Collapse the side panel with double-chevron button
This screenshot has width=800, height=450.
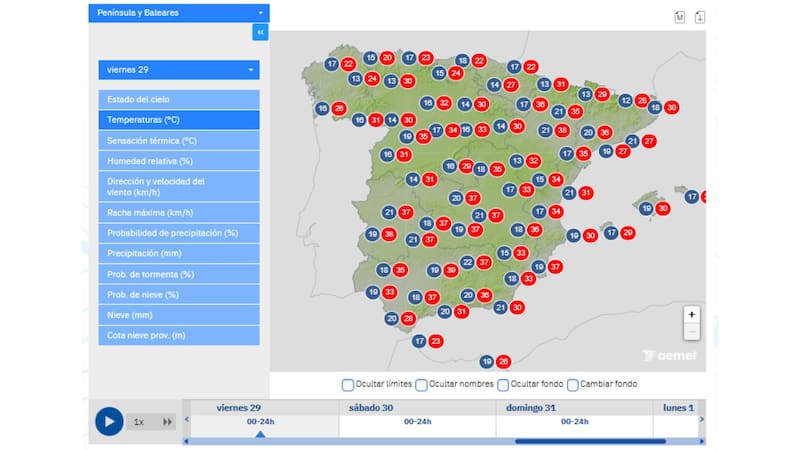coord(260,32)
